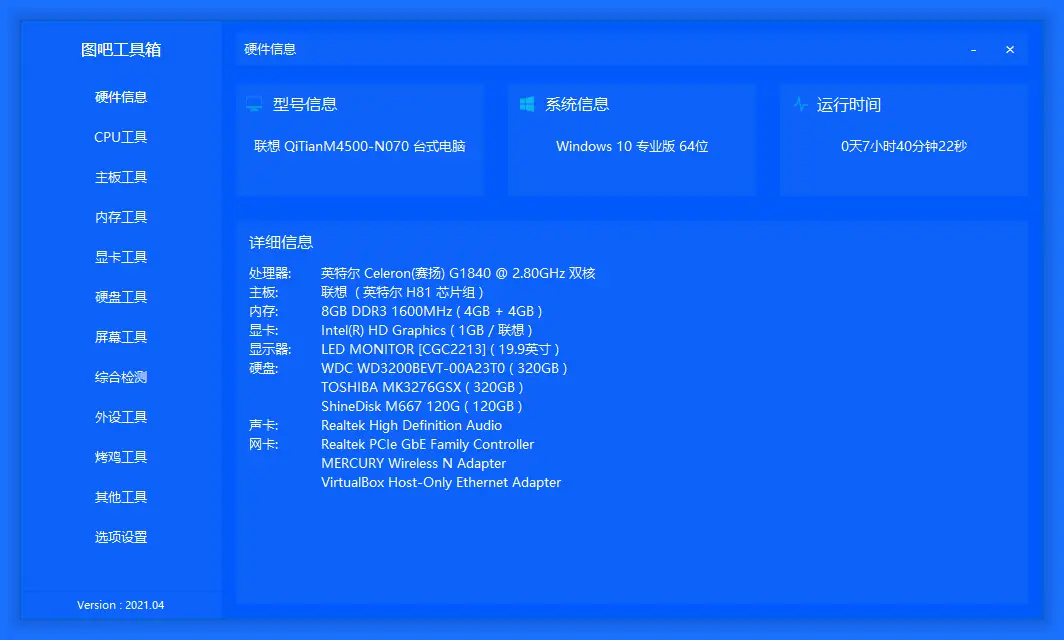
Task: Click the VirtualBox Host-Only Ethernet Adapter line
Action: click(441, 482)
